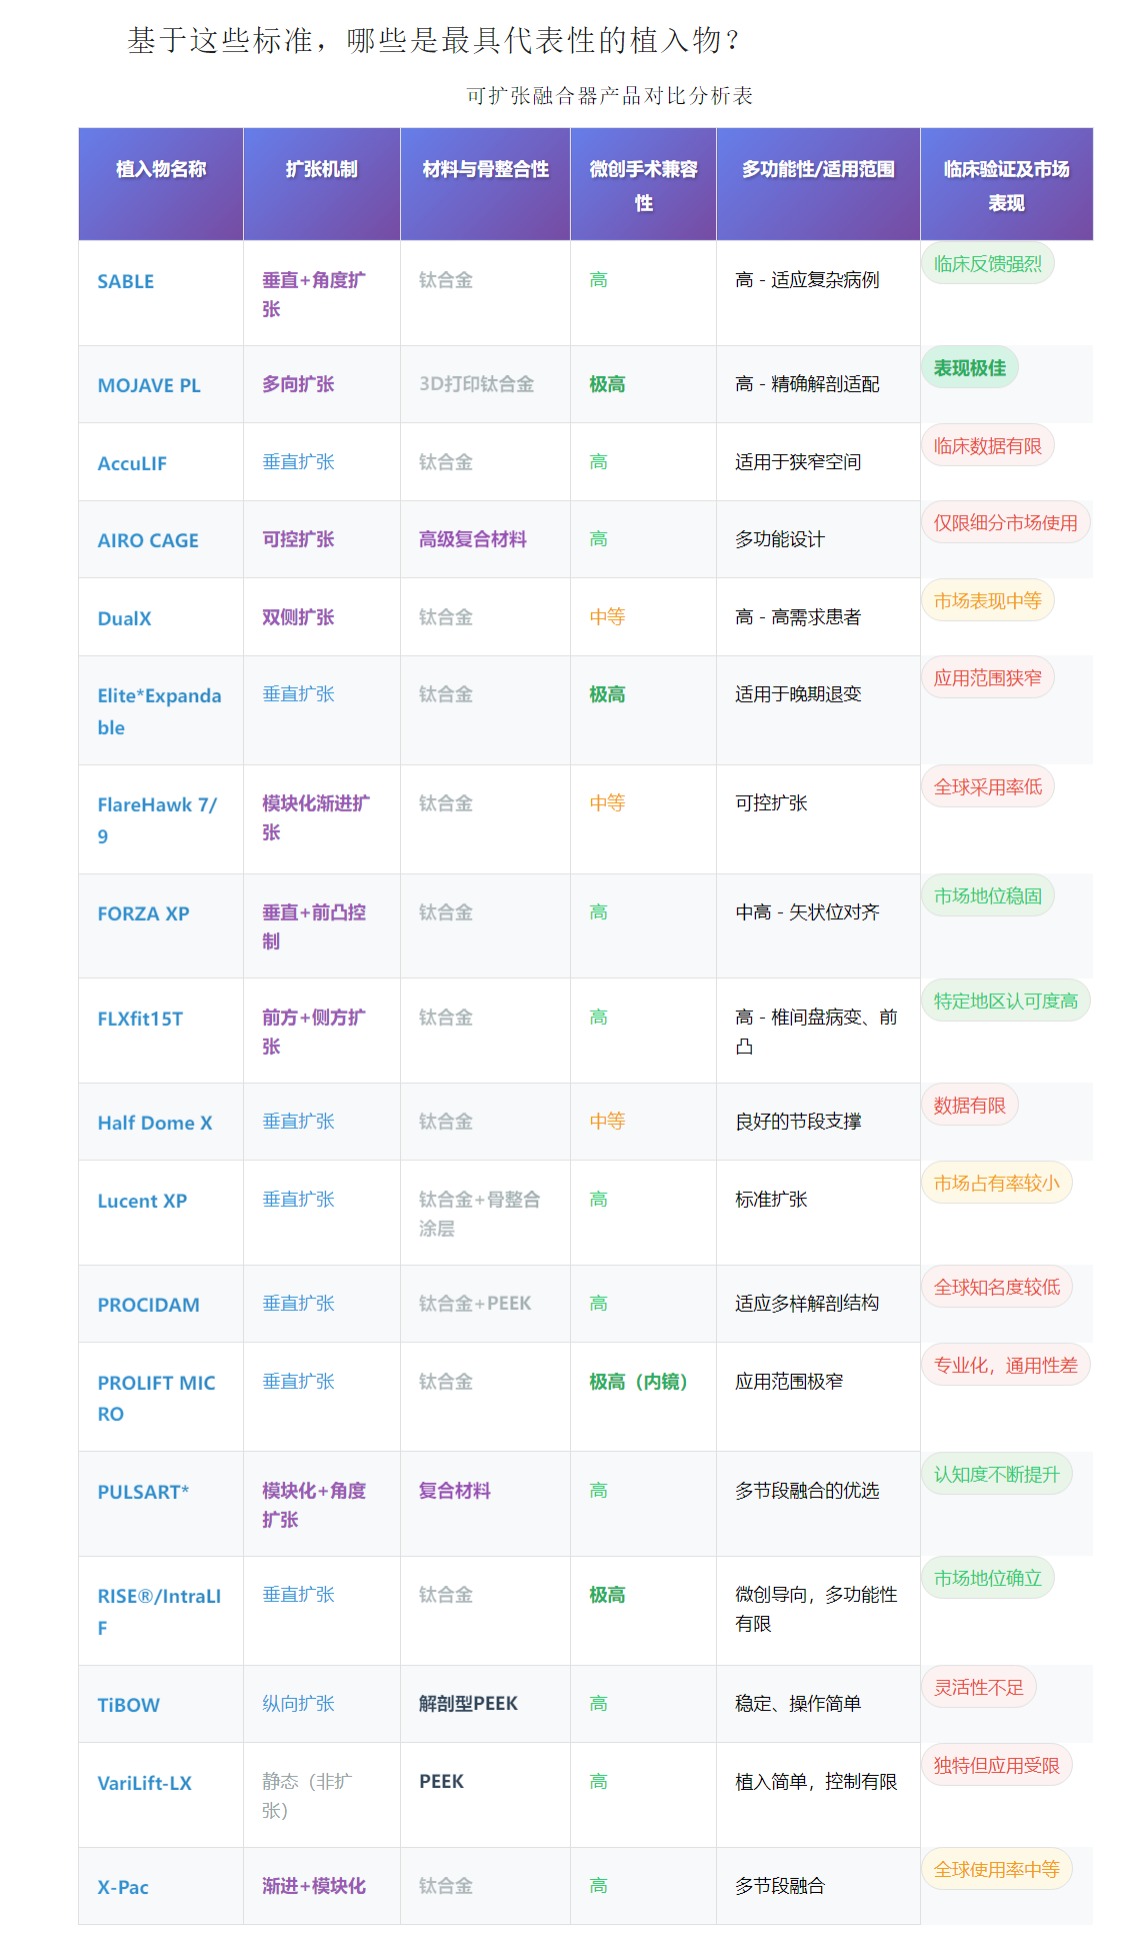Click the 全球使用率中等 badge
Image resolution: width=1138 pixels, height=1950 pixels.
(996, 1870)
